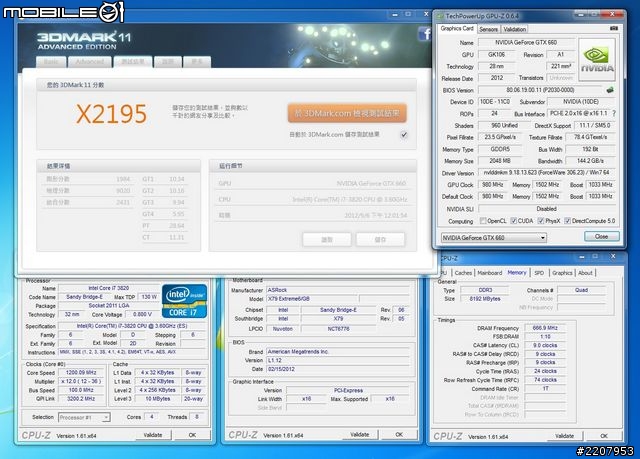Open the Graphics tab in CPU-Z
This screenshot has width=640, height=459.
pos(562,273)
